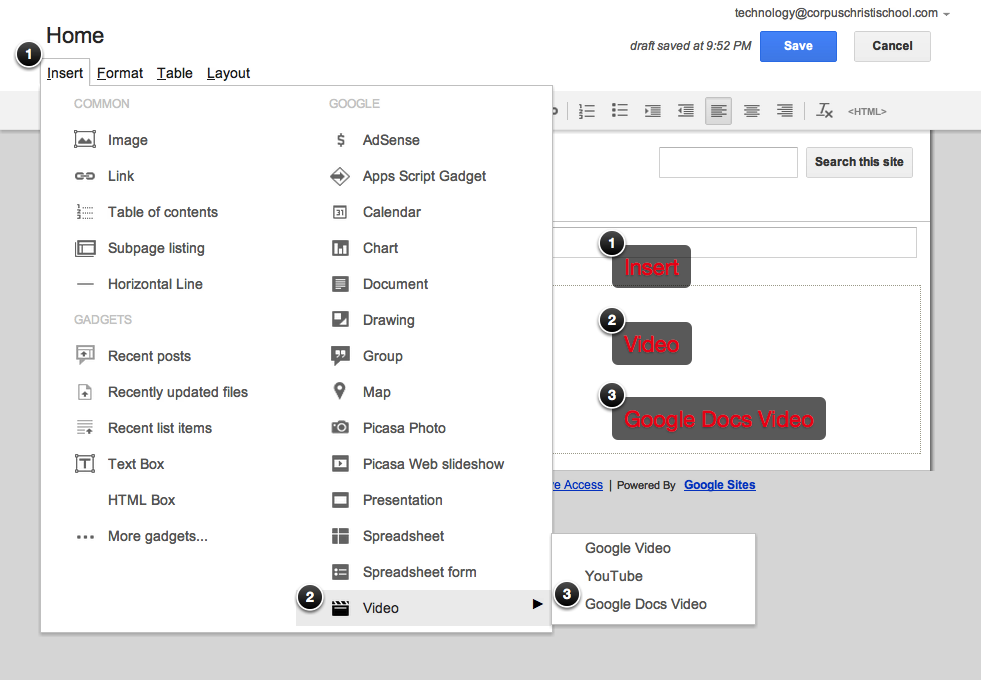Click the Image picture icon
Viewport: 981px width, 680px height.
85,140
